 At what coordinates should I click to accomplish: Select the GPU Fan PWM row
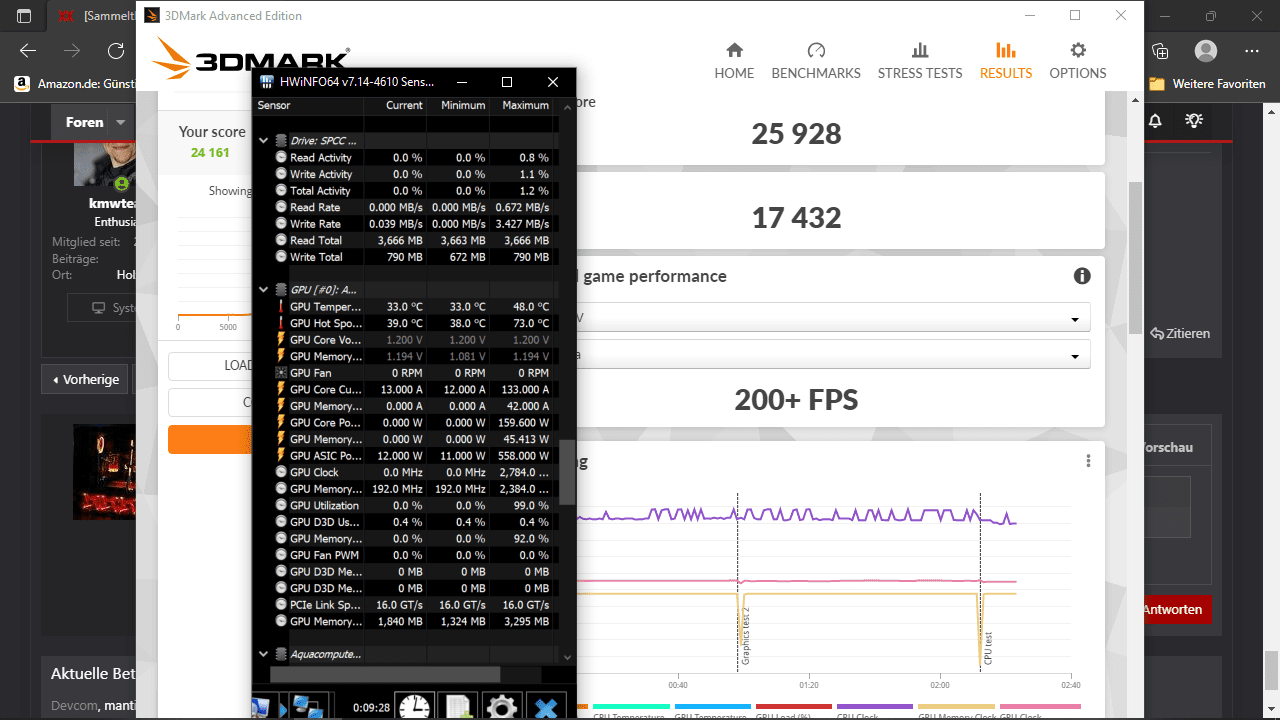point(404,555)
